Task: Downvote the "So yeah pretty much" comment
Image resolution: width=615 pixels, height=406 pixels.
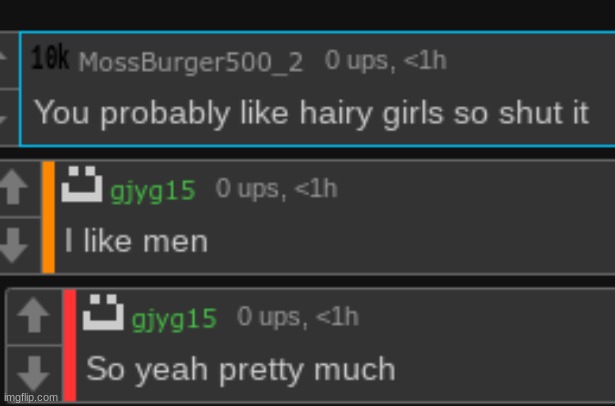Action: pyautogui.click(x=34, y=373)
